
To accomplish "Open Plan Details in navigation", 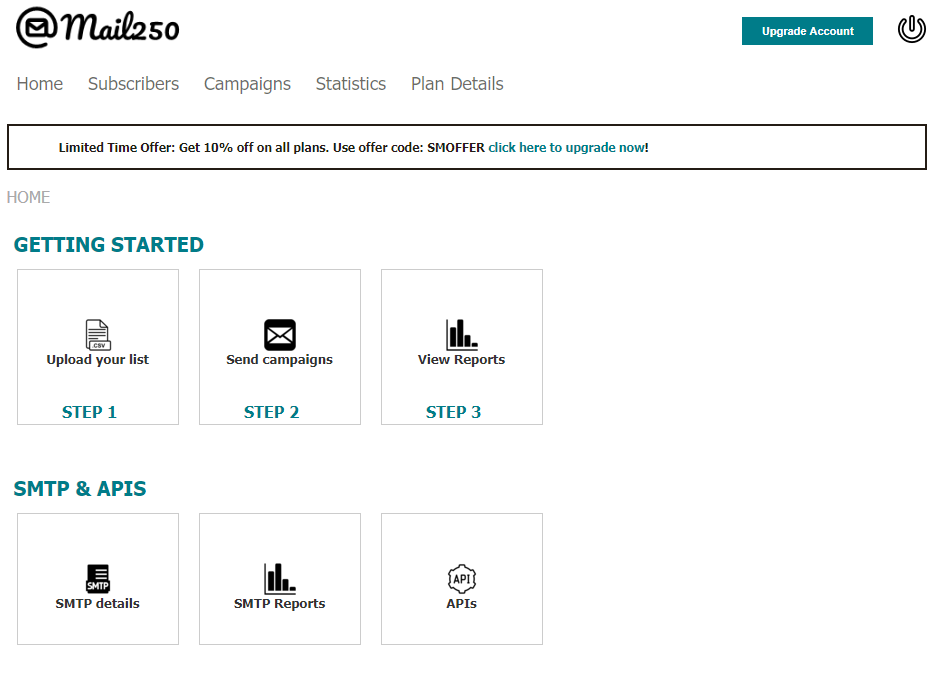I will [x=457, y=84].
